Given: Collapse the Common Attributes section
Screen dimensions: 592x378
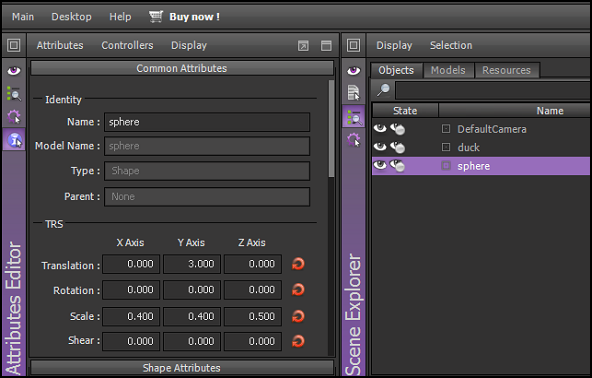Looking at the screenshot, I should coord(182,68).
